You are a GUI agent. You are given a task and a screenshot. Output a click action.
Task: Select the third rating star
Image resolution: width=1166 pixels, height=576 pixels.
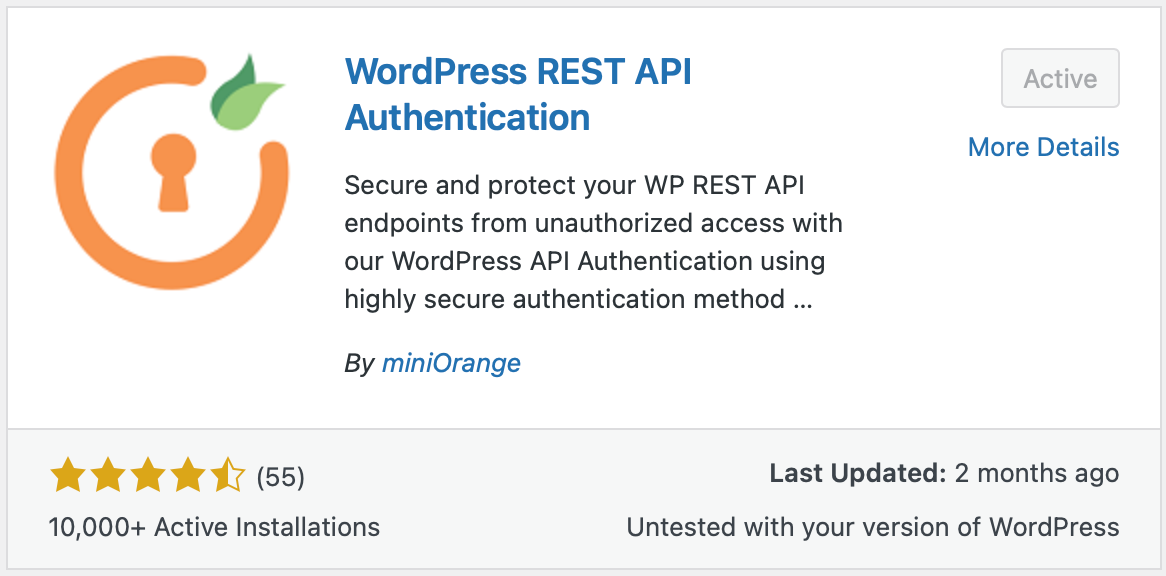click(147, 476)
